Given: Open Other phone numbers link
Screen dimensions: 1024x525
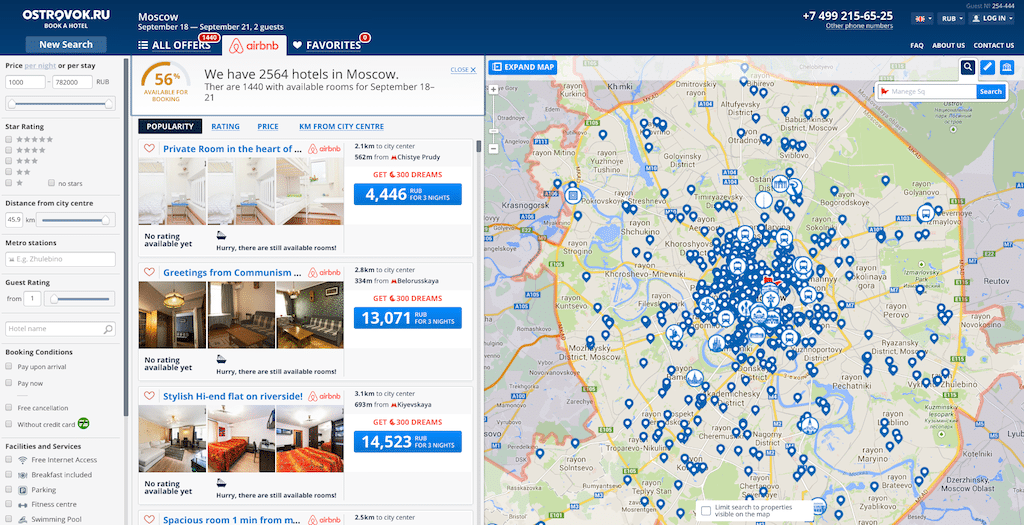Looking at the screenshot, I should point(859,26).
